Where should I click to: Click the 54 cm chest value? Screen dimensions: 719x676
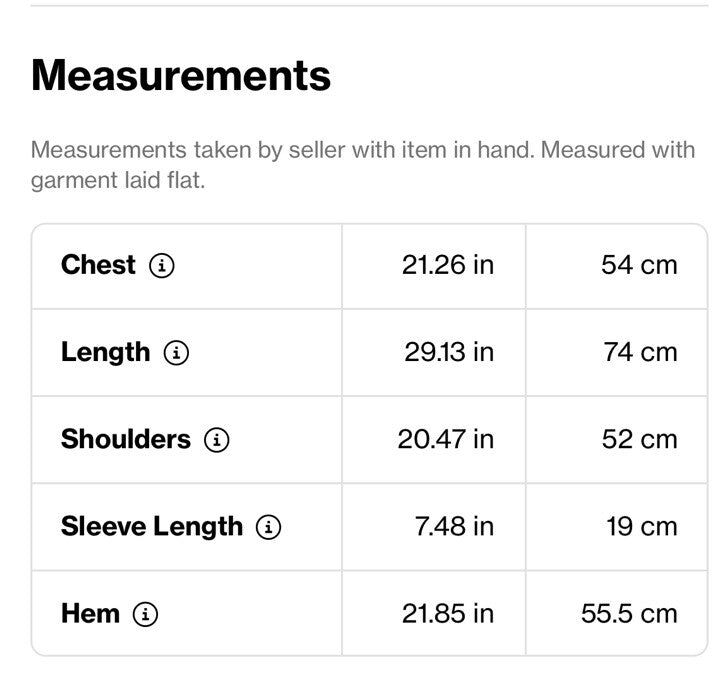tap(639, 265)
